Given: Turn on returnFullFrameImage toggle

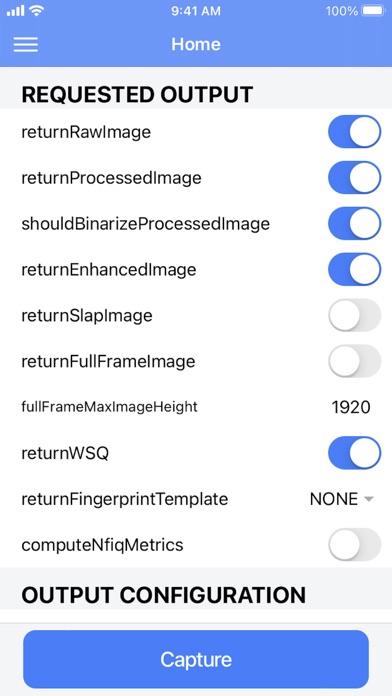Looking at the screenshot, I should pos(354,361).
